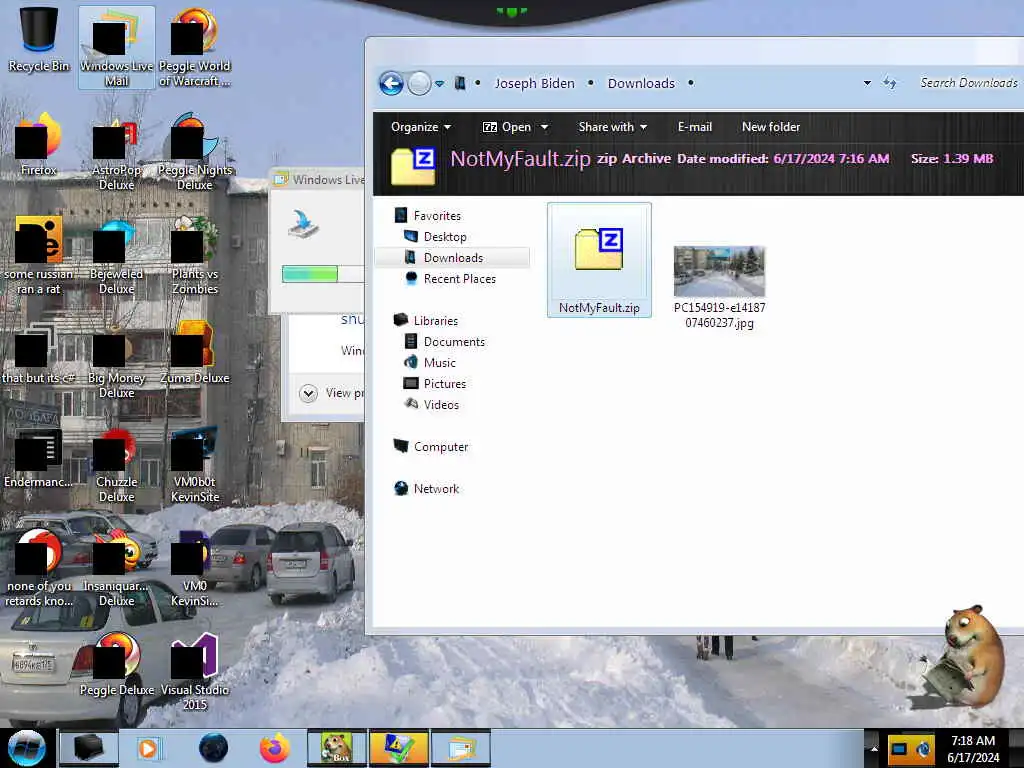Open Downloads in navigation pane
Image resolution: width=1024 pixels, height=768 pixels.
[x=453, y=258]
